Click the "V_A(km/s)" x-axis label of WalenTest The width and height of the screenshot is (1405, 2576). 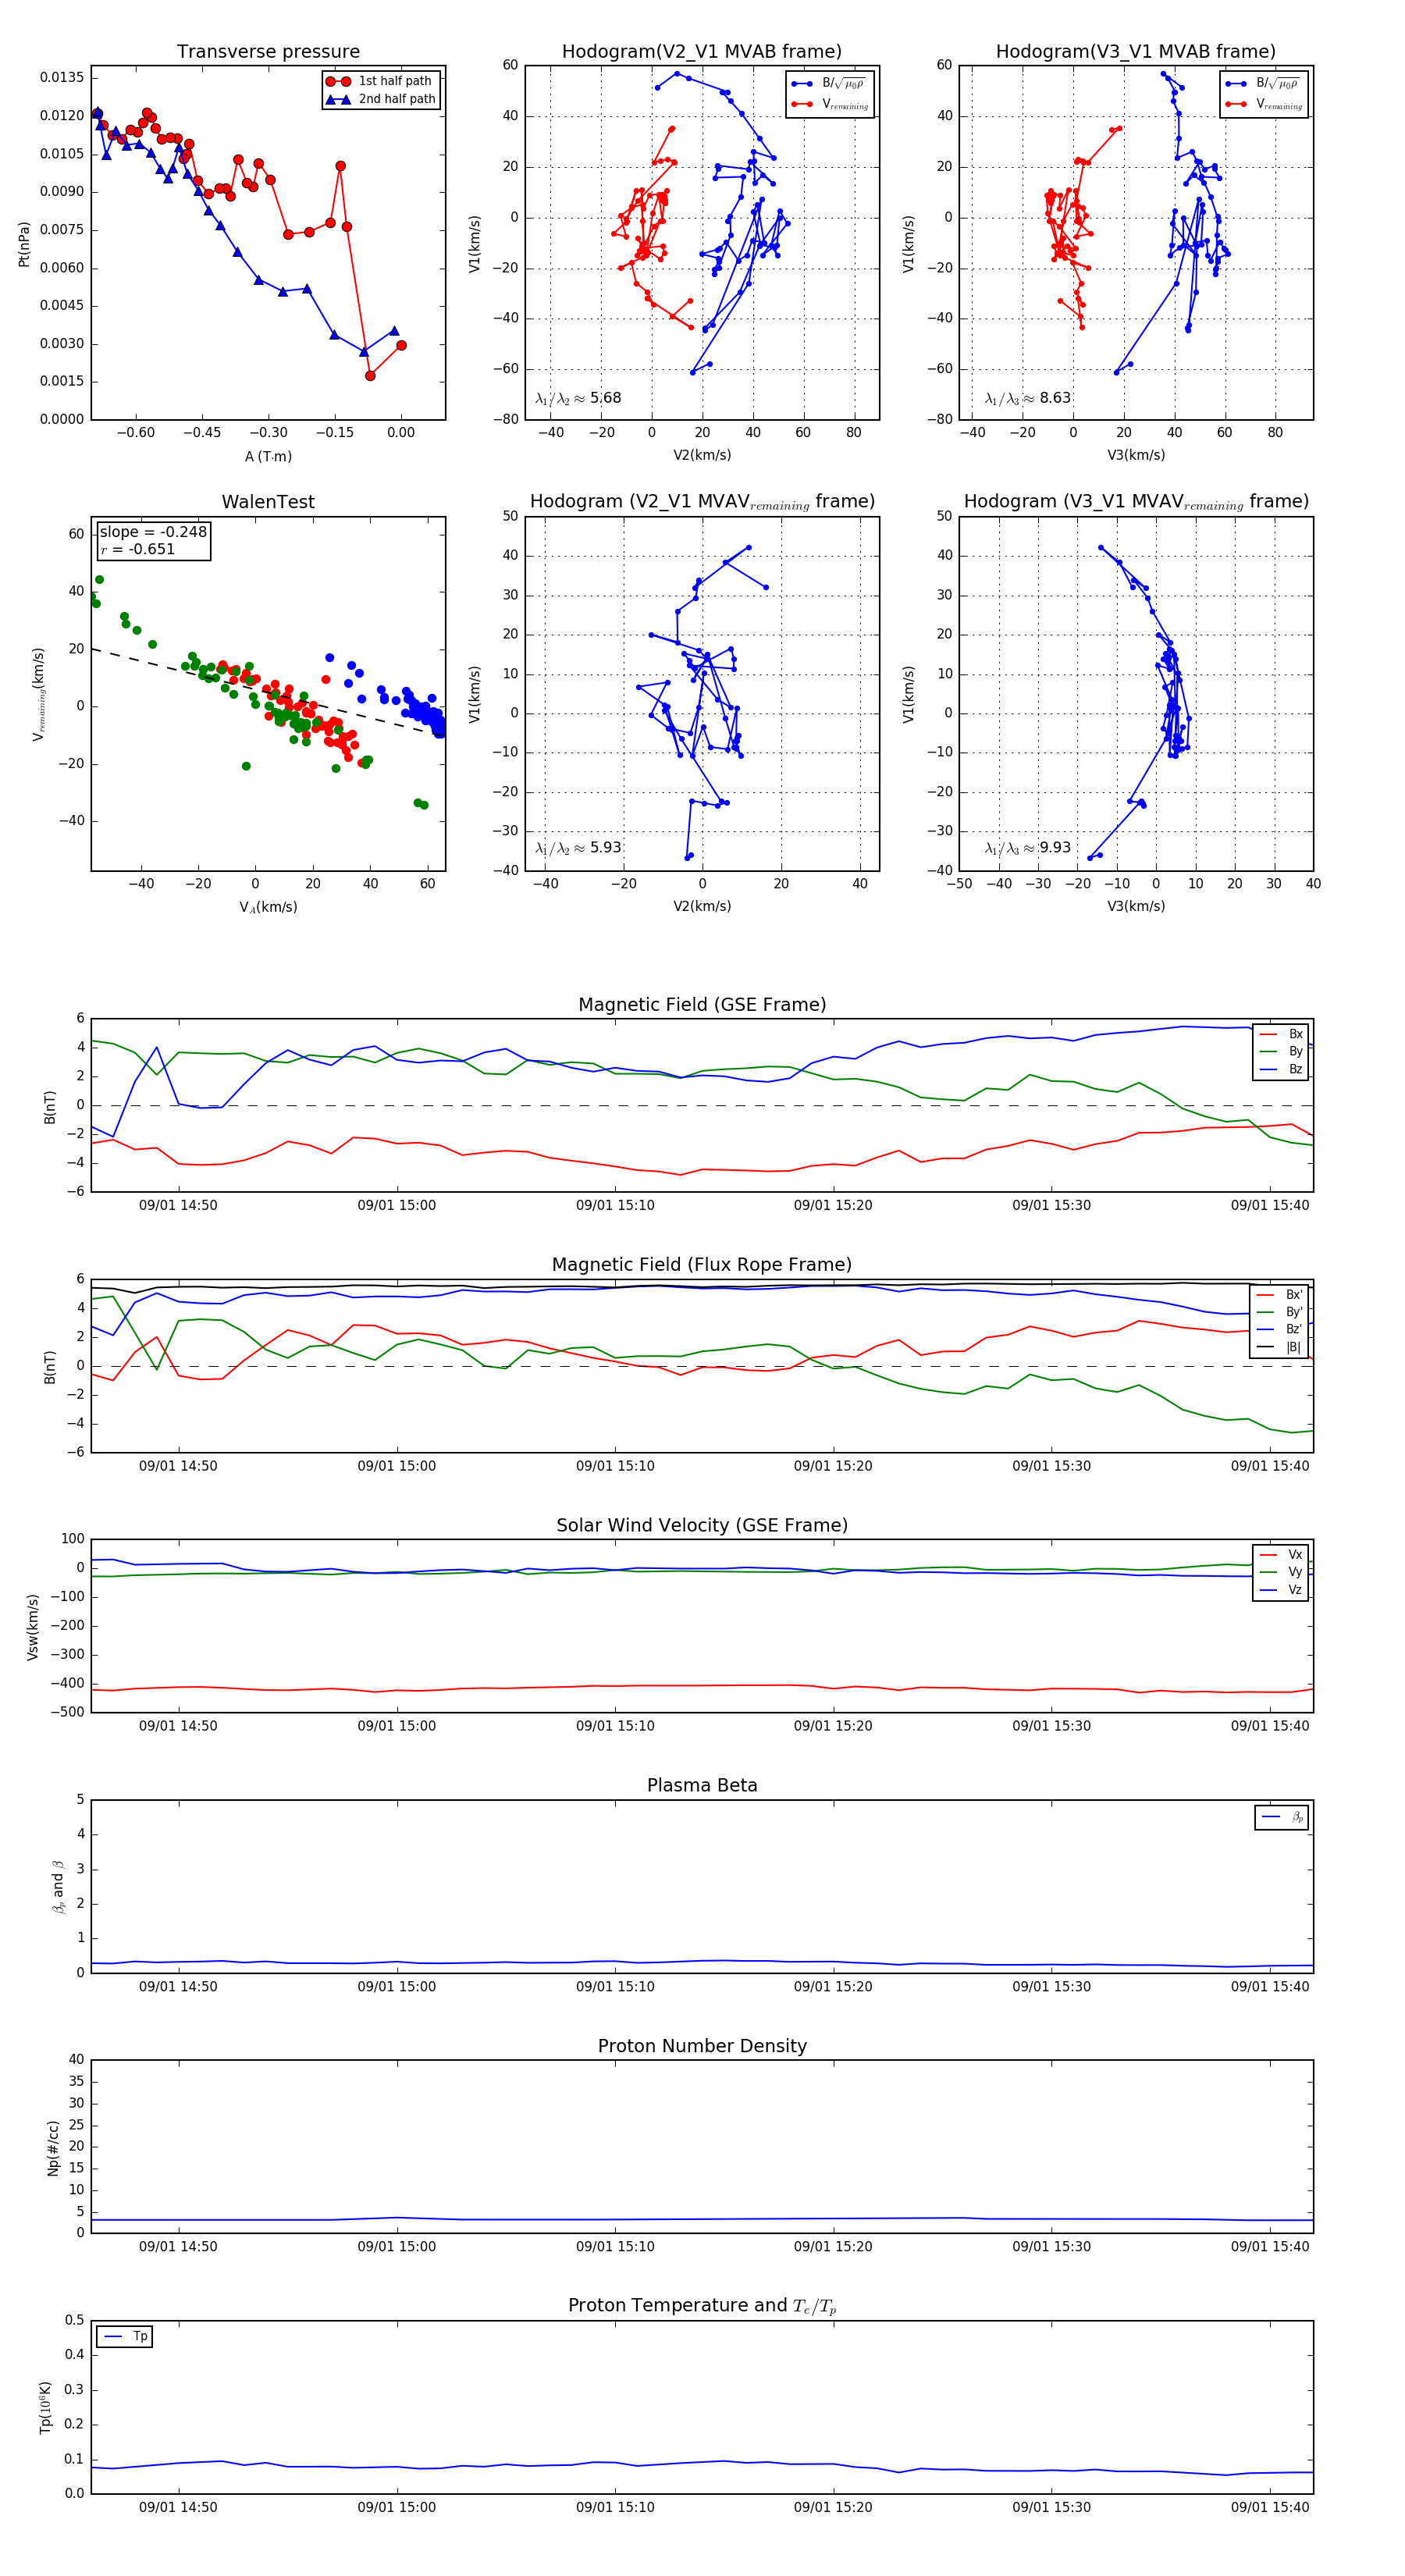pyautogui.click(x=268, y=907)
